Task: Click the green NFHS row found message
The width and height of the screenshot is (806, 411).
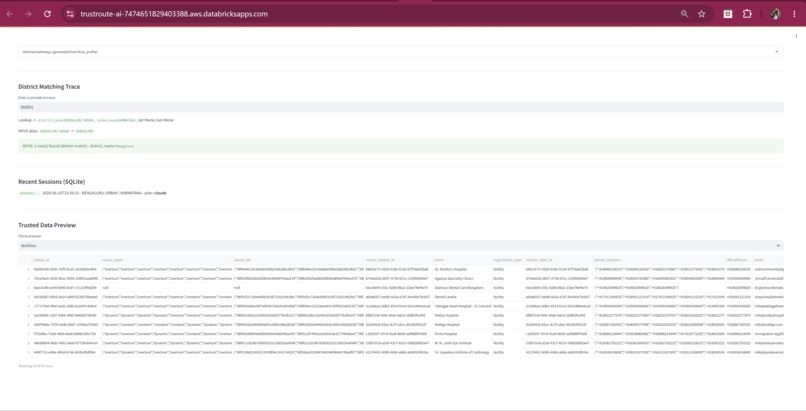Action: click(401, 146)
